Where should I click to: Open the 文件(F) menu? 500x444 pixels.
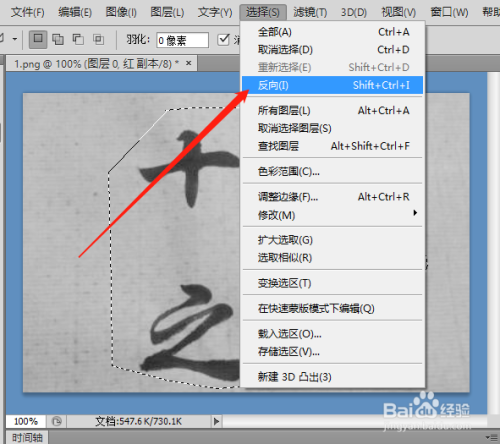point(27,13)
